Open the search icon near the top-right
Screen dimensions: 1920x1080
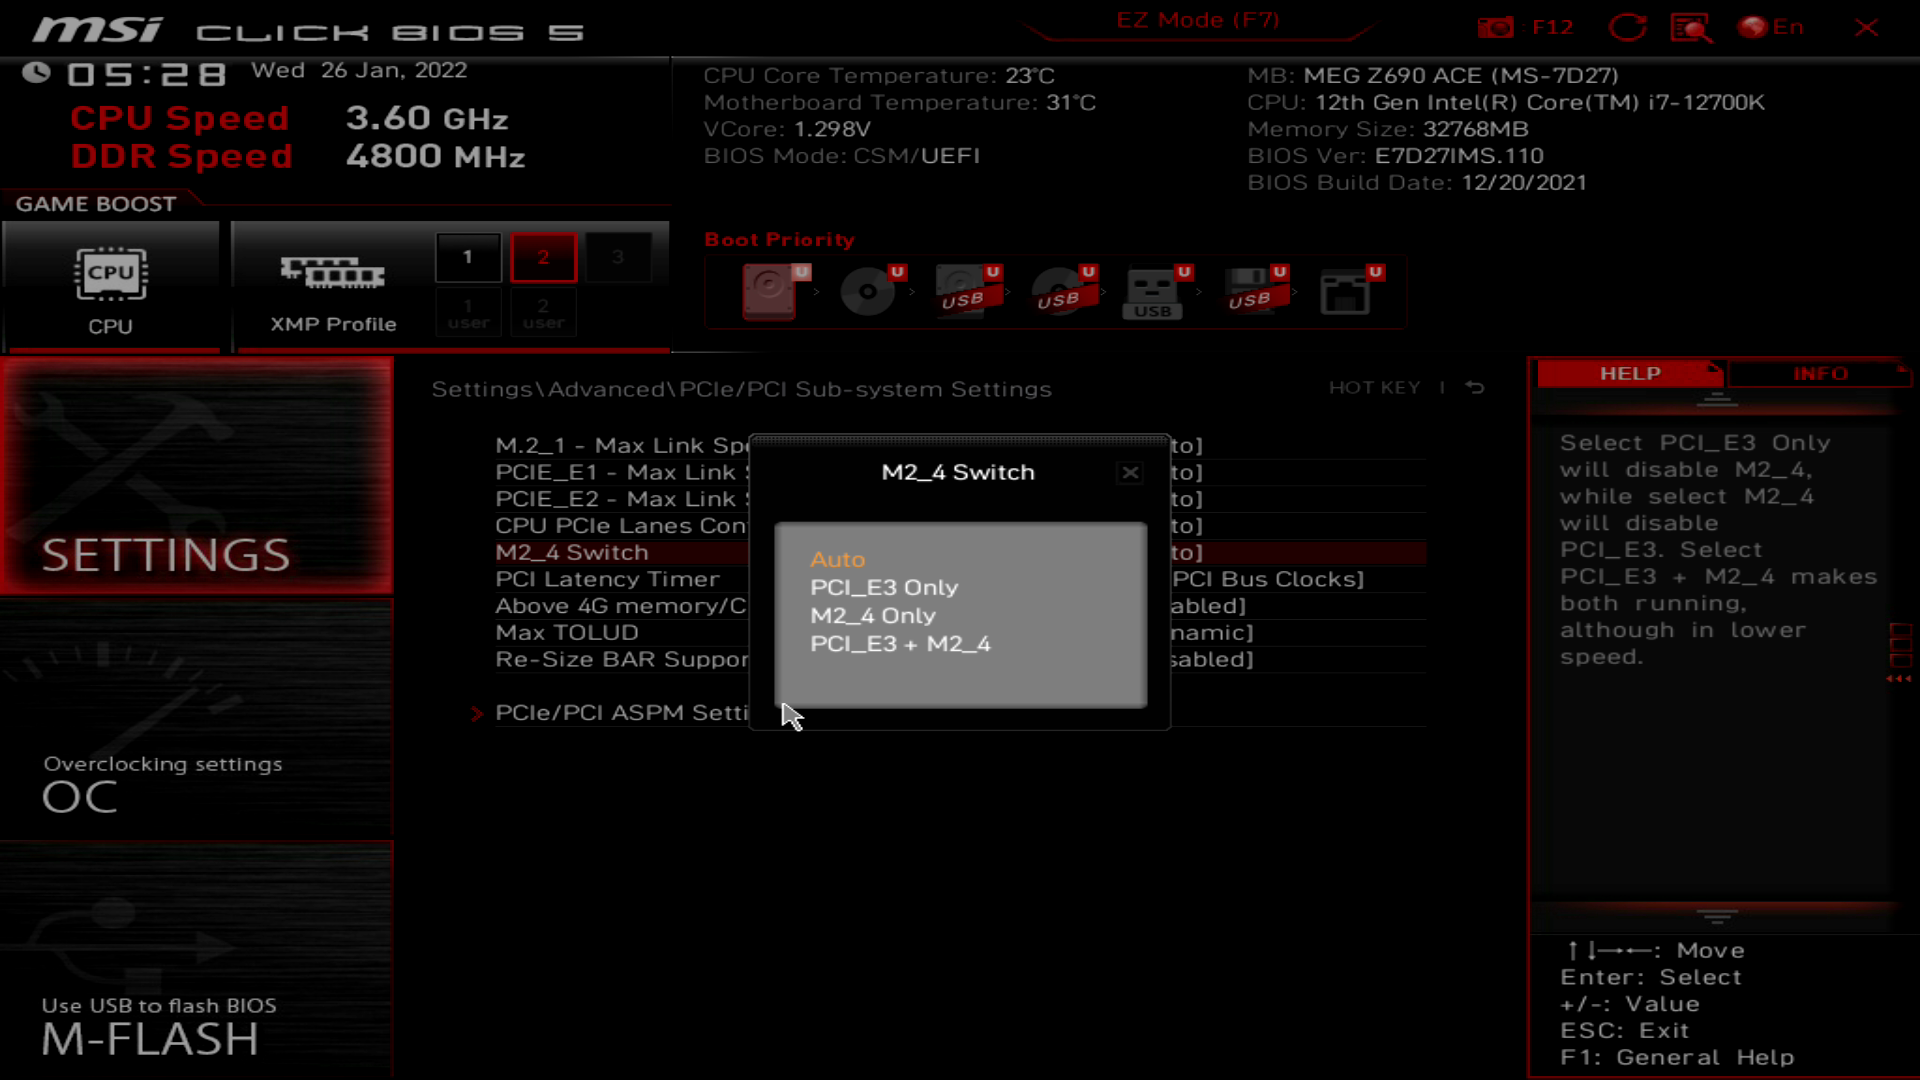[1692, 27]
